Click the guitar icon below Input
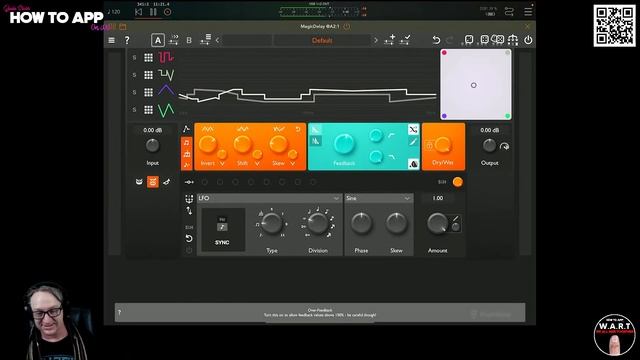This screenshot has height=360, width=640. (167, 182)
